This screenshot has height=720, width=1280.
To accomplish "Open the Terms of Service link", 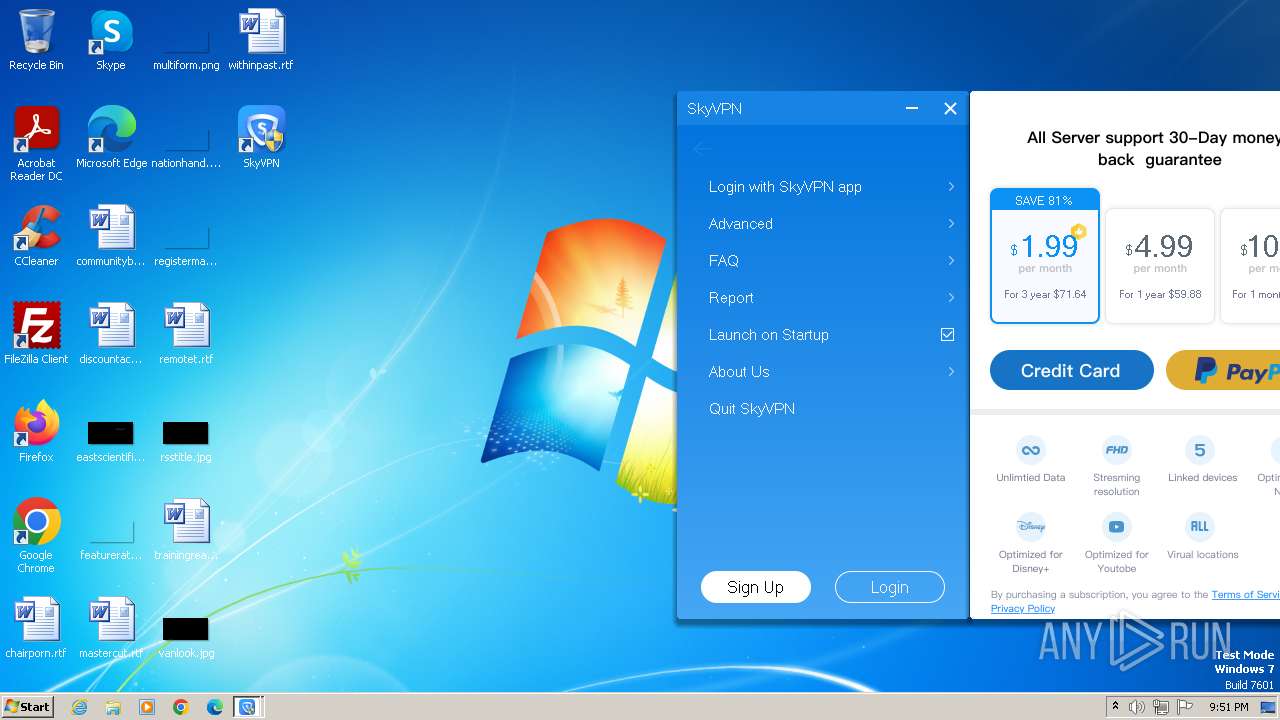I will tap(1245, 594).
